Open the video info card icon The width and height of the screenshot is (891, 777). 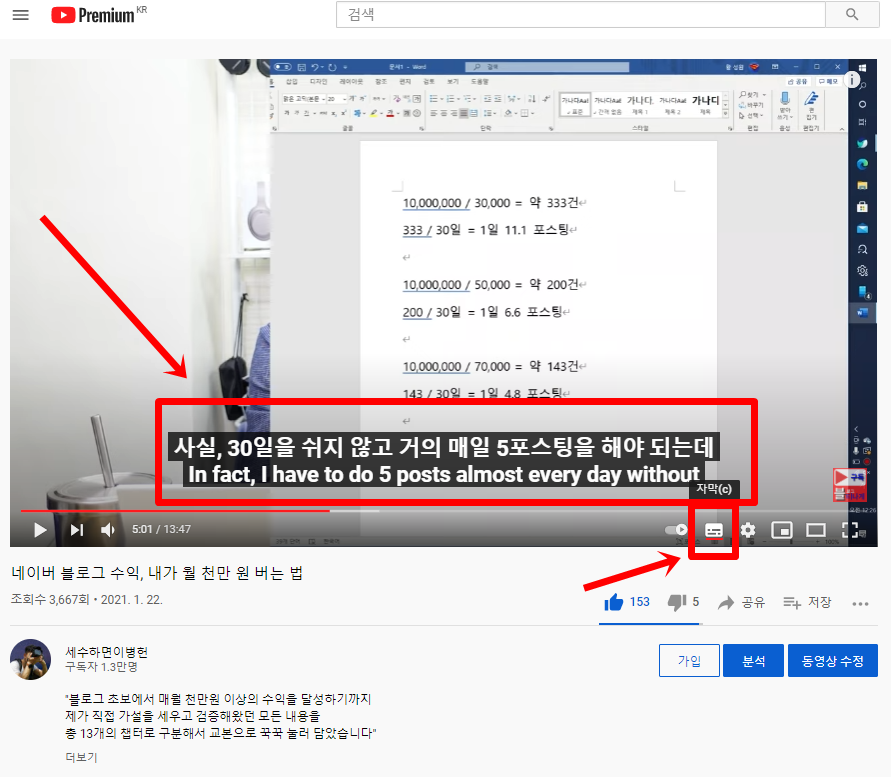coord(852,80)
